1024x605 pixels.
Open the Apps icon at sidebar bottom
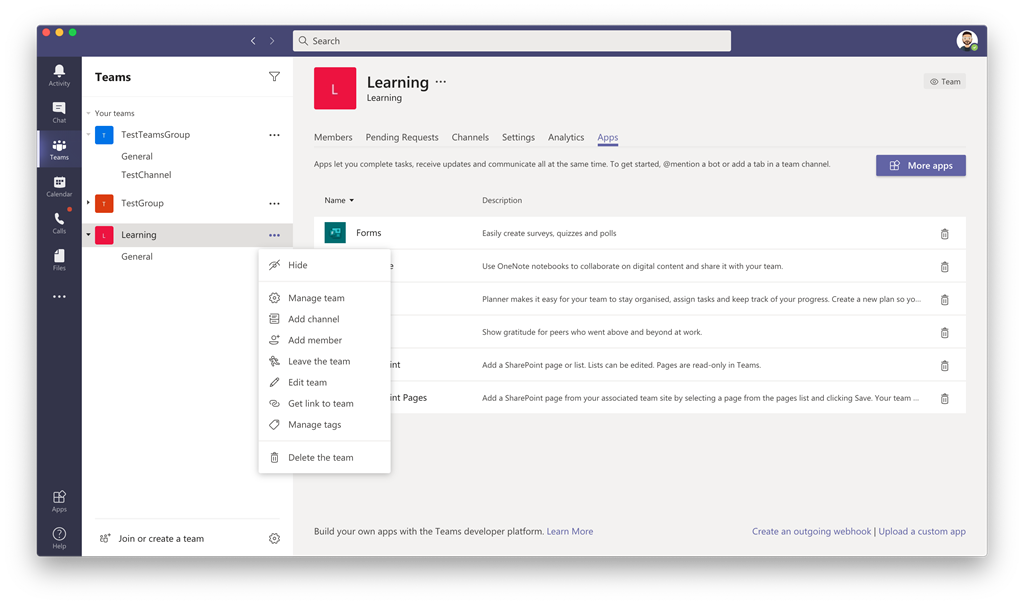point(58,498)
